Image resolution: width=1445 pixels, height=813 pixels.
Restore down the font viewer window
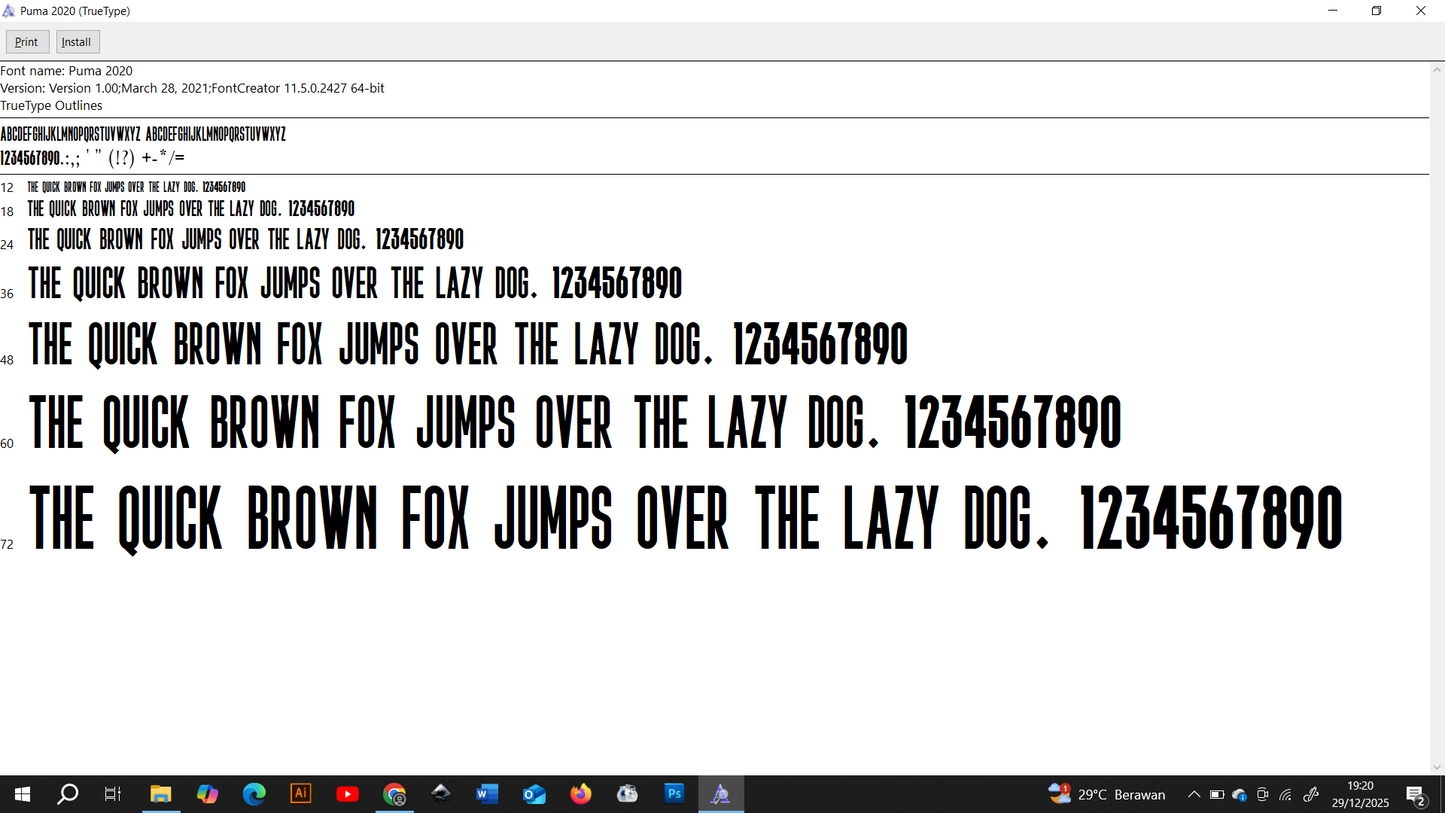coord(1377,11)
